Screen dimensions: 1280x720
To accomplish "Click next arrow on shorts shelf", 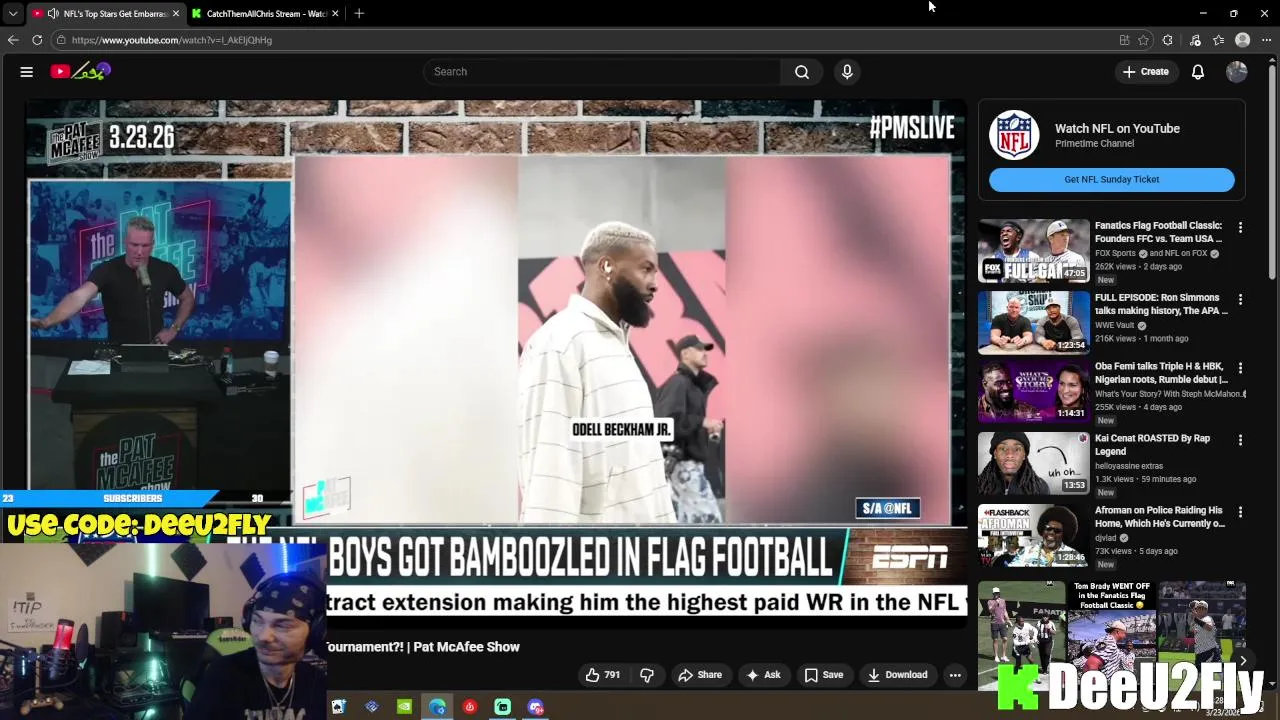I will 1243,660.
